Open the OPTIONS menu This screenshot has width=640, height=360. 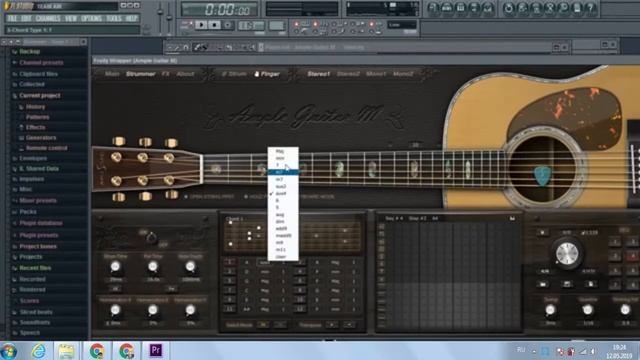coord(91,18)
